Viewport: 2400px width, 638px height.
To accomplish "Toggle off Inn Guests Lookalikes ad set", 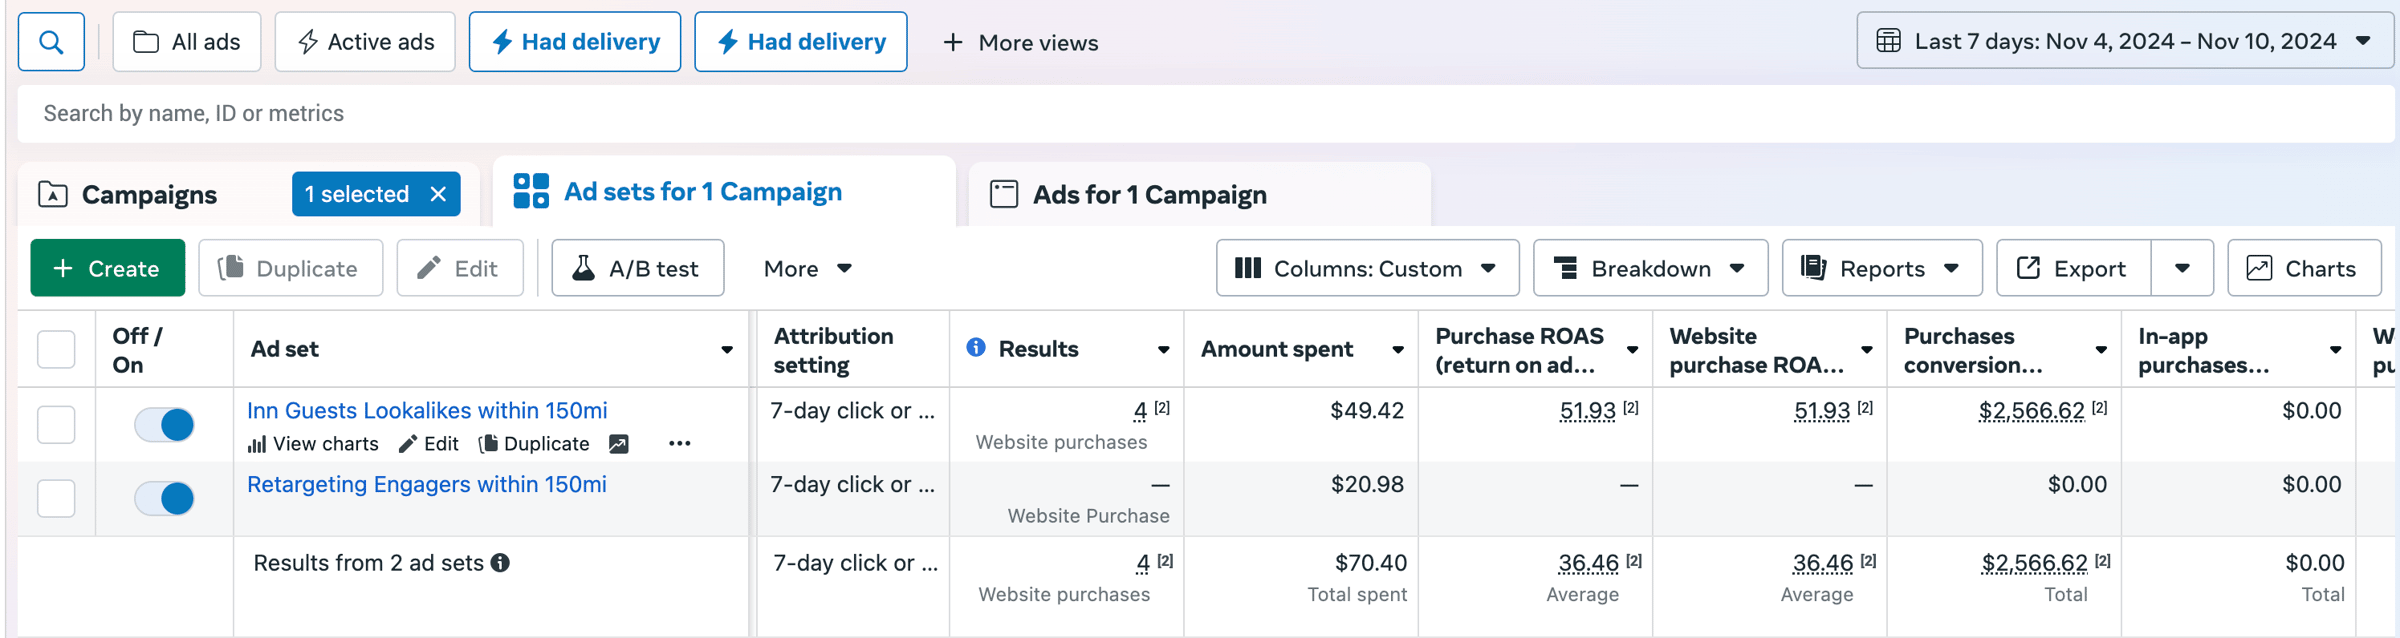I will 165,425.
